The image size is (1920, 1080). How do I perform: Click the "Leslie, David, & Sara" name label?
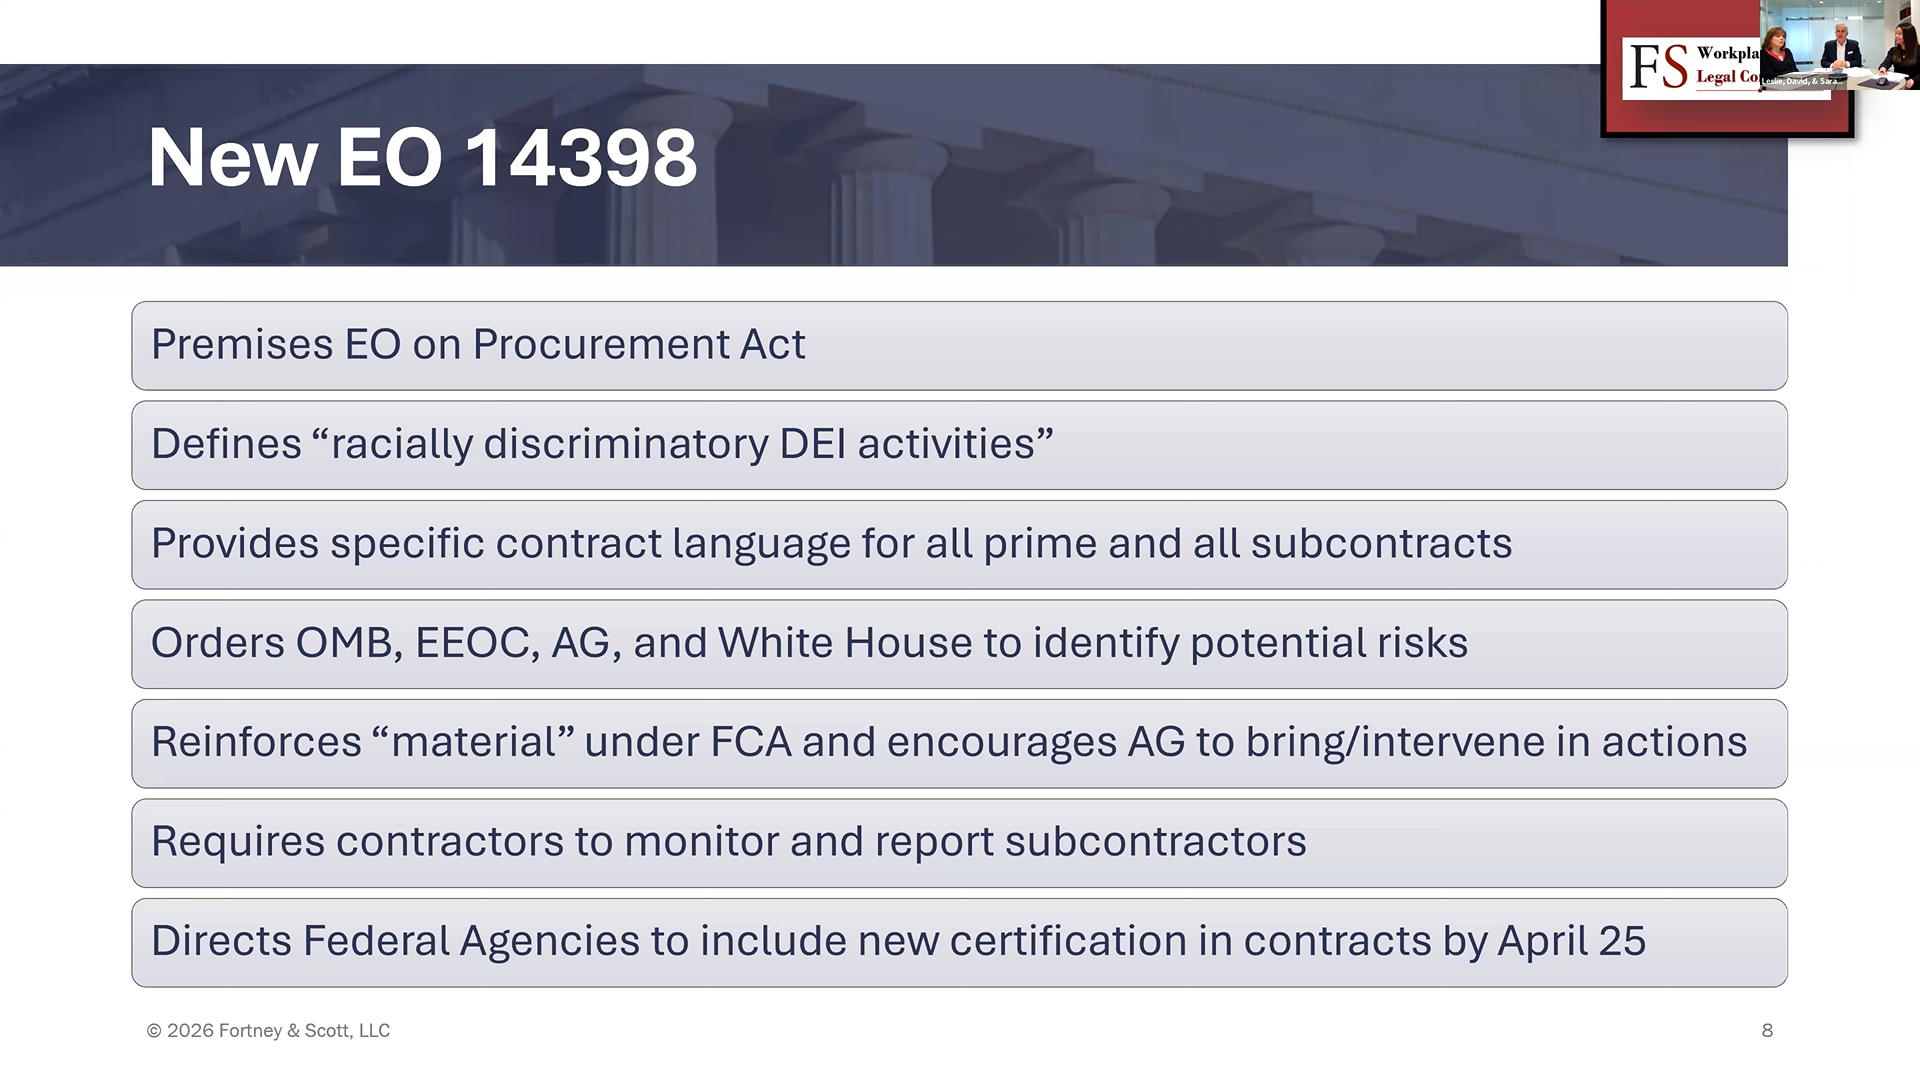pyautogui.click(x=1799, y=81)
